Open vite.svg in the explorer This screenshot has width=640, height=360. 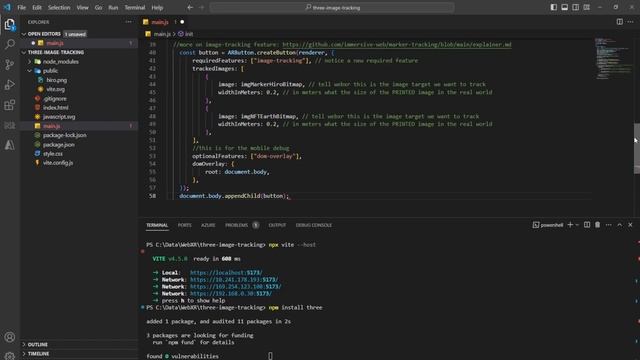(56, 89)
